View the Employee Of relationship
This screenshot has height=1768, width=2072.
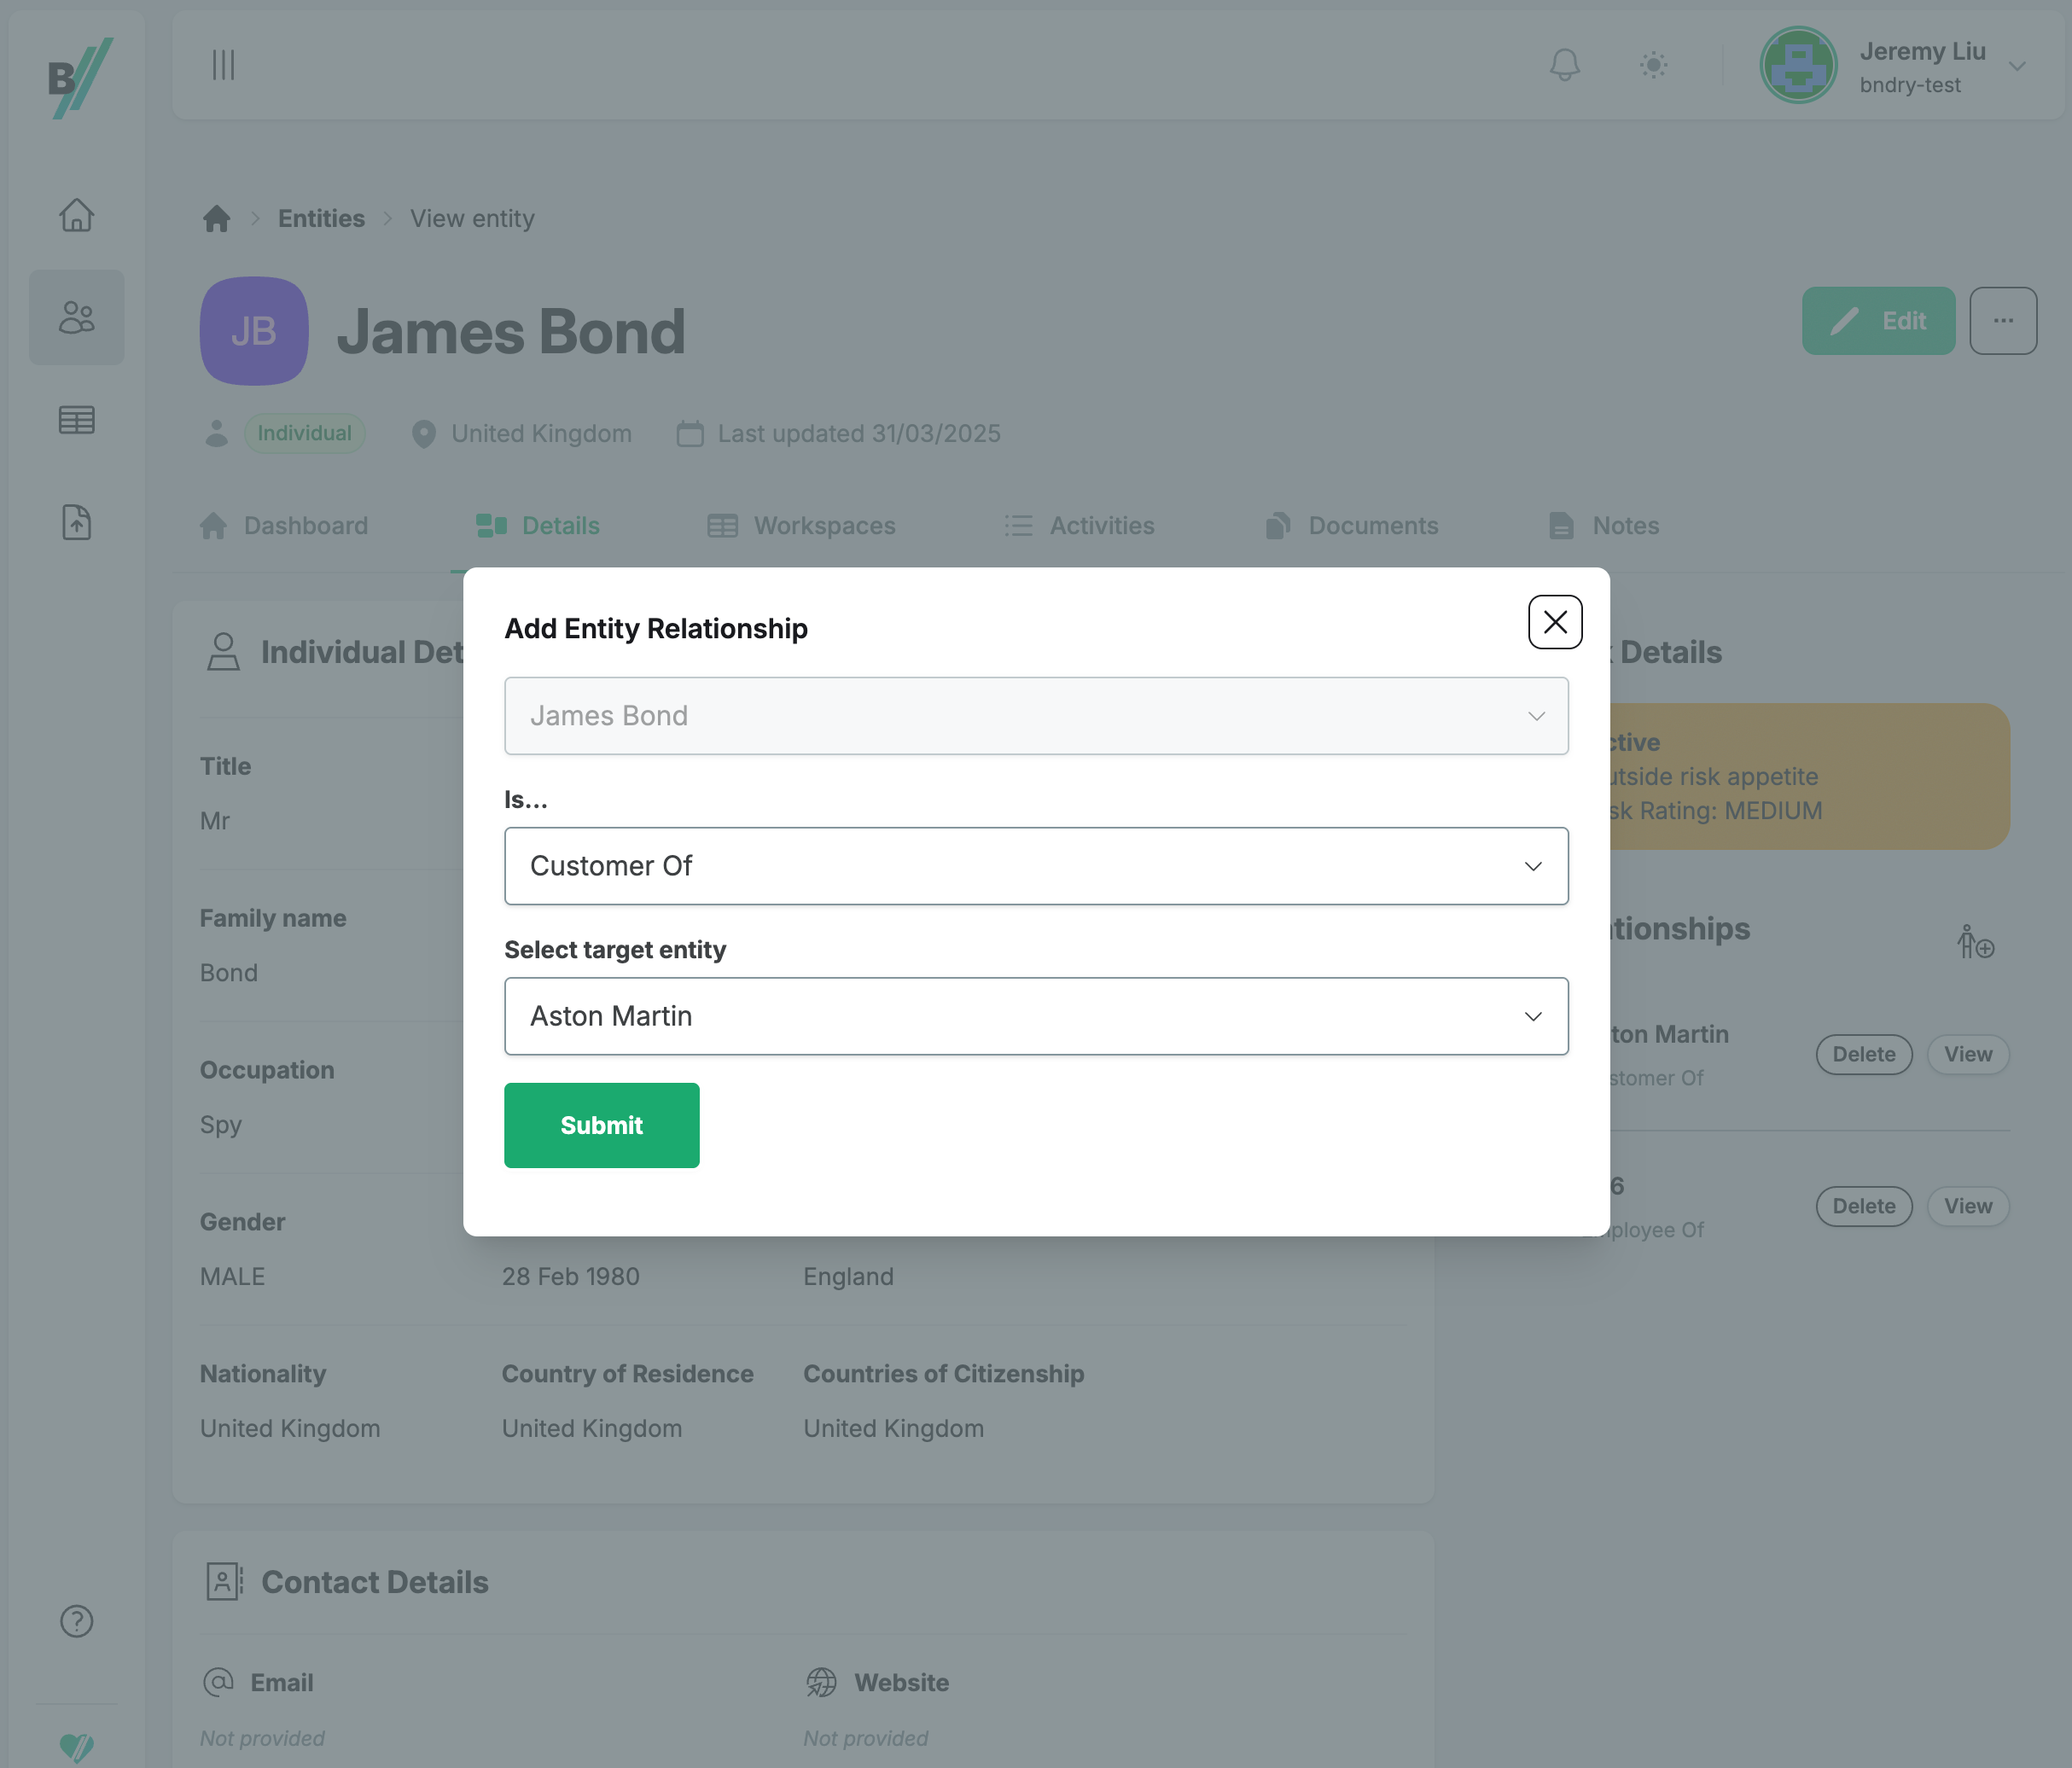(x=1968, y=1206)
